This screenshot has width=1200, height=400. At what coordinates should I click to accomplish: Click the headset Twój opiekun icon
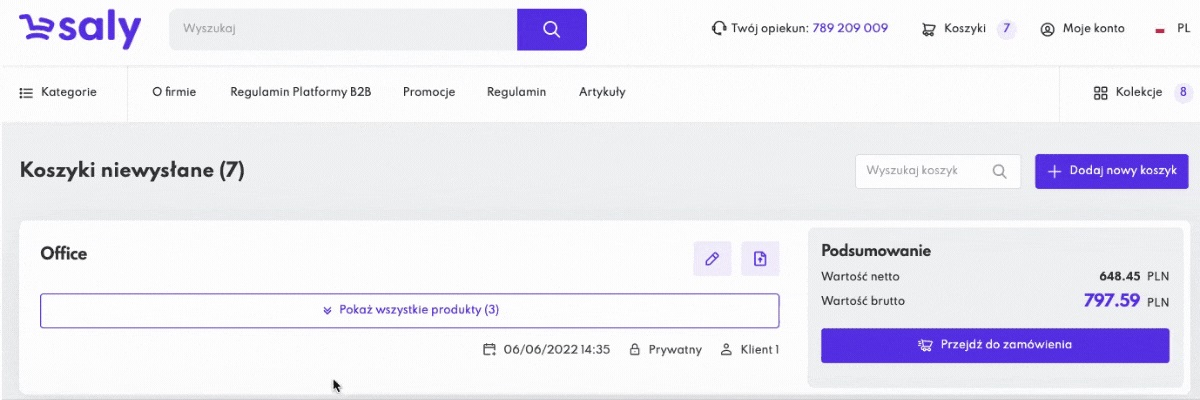pos(718,29)
